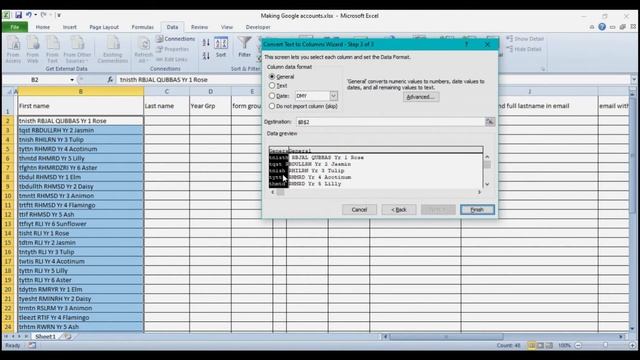Click the data preview scroll down arrow
The image size is (640, 360).
pos(487,184)
